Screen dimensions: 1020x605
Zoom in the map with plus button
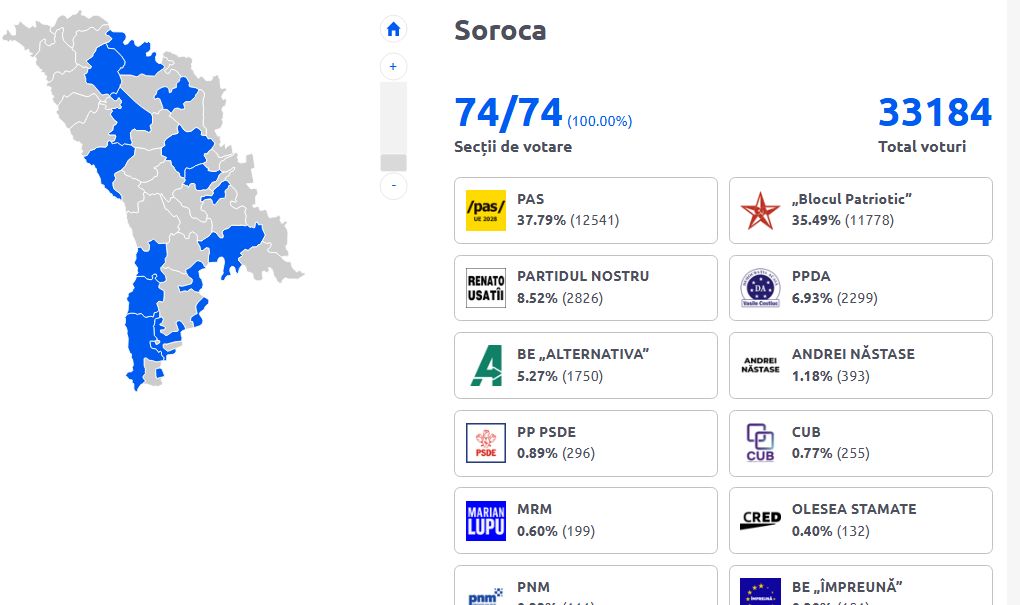393,66
